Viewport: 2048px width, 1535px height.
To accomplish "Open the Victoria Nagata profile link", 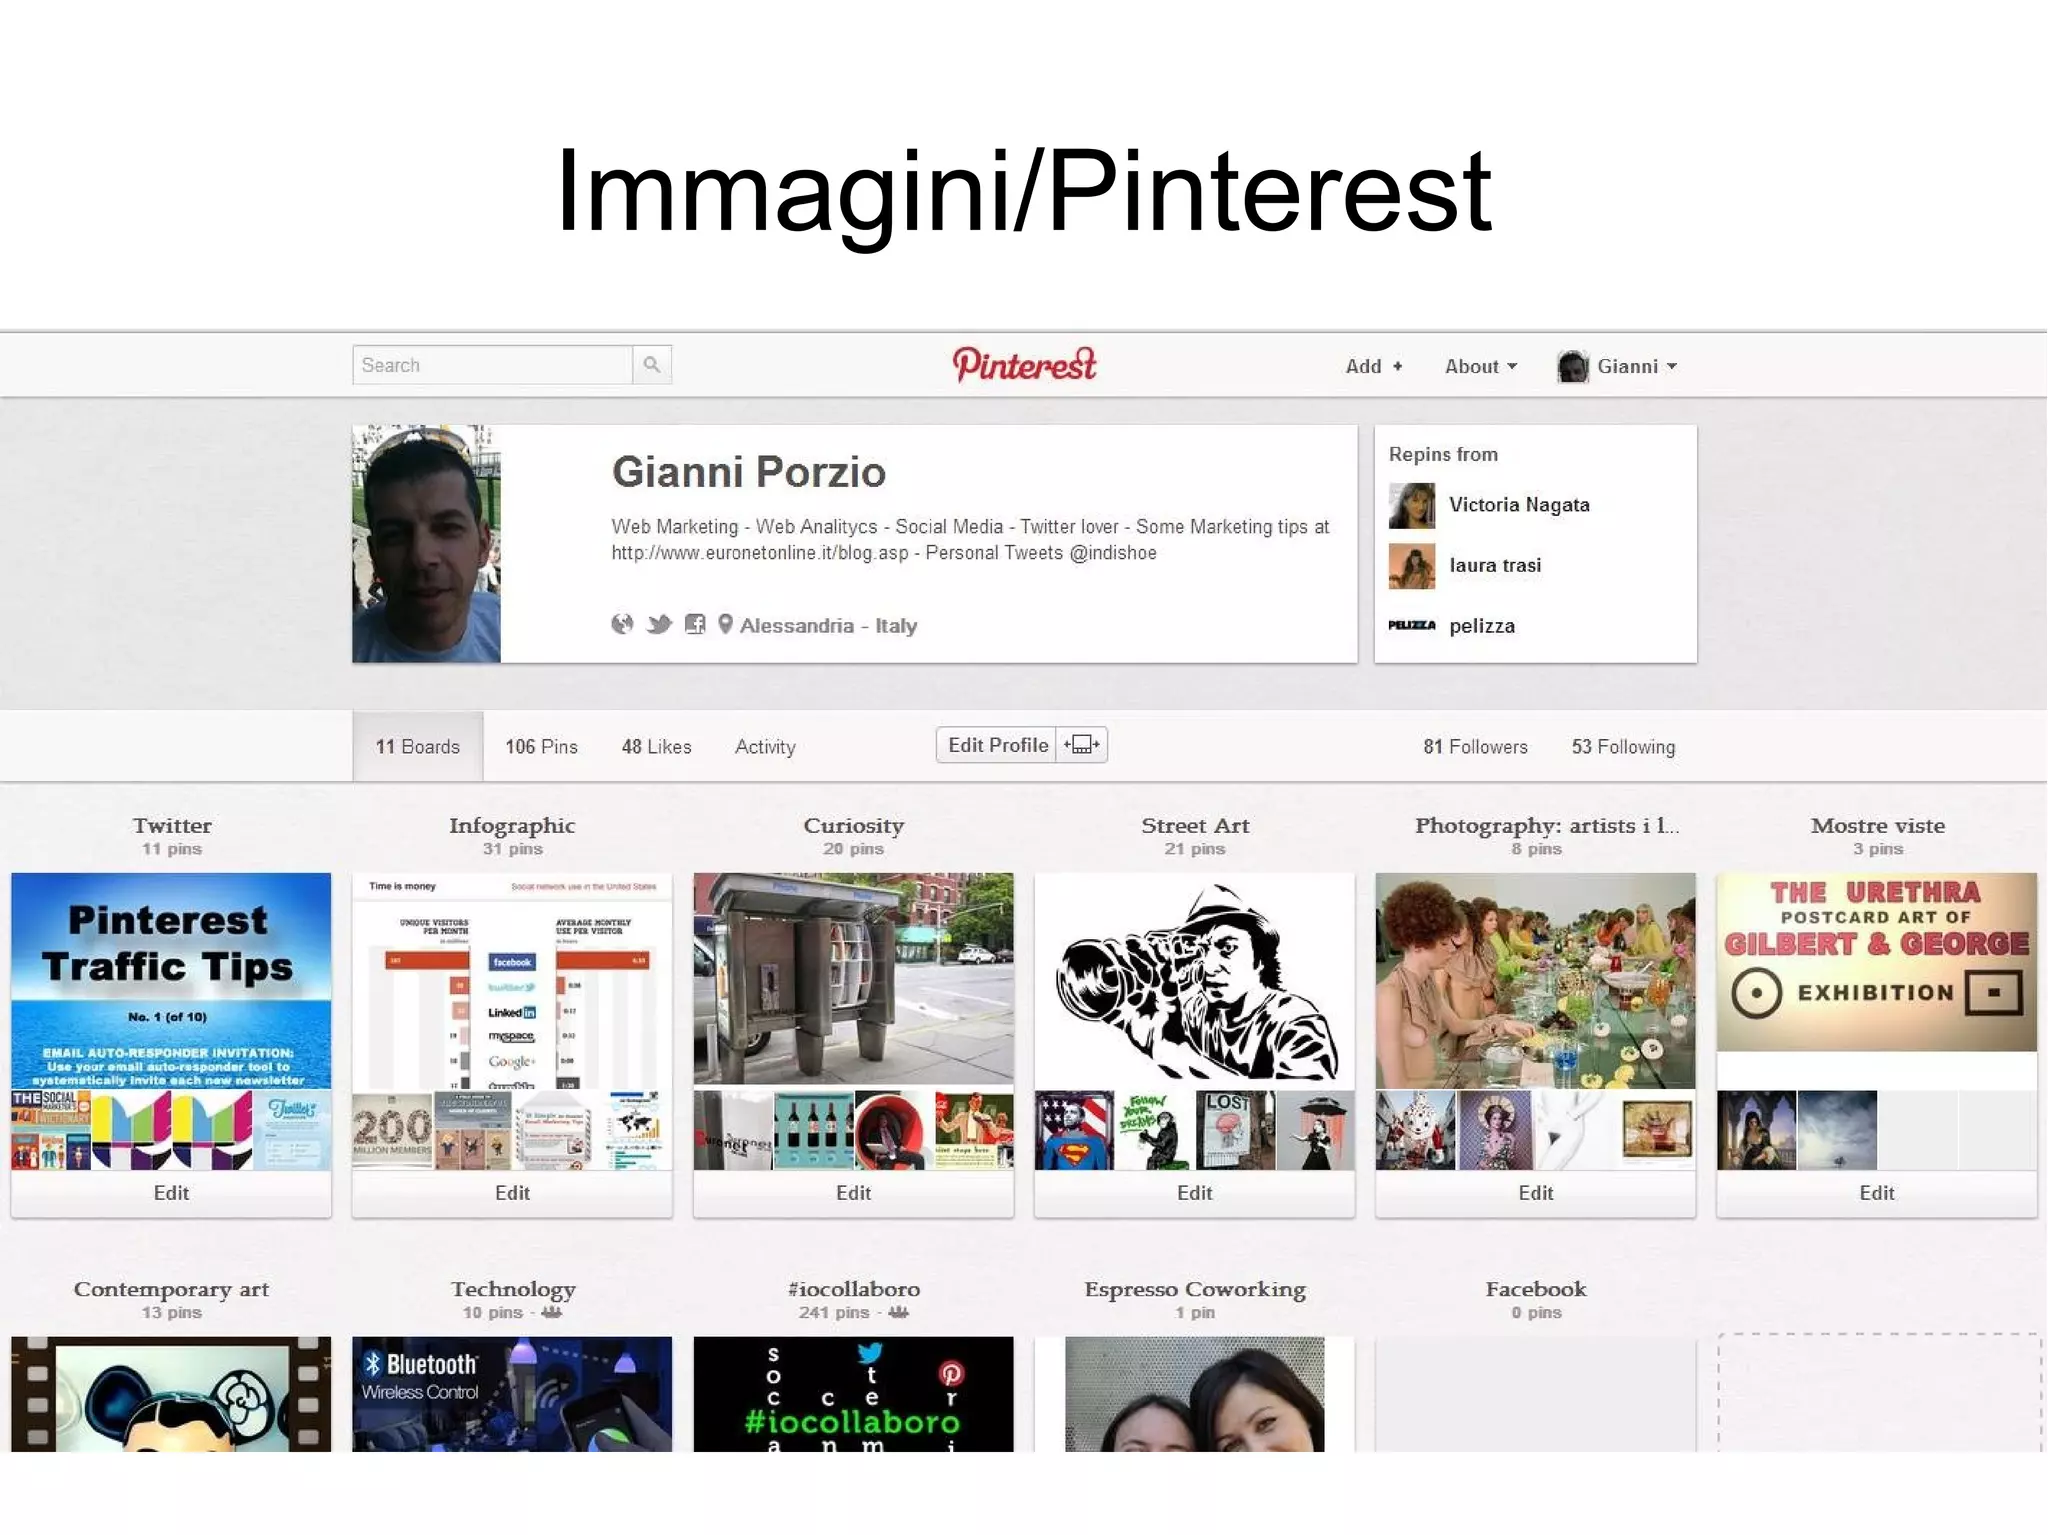I will (x=1519, y=505).
